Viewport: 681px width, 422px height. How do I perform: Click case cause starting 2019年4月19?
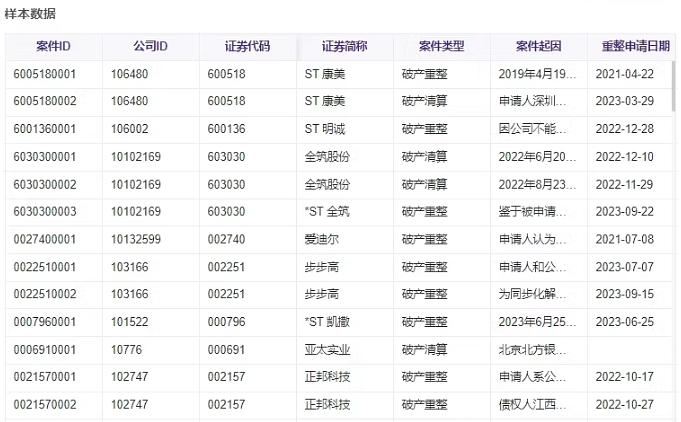(x=537, y=74)
